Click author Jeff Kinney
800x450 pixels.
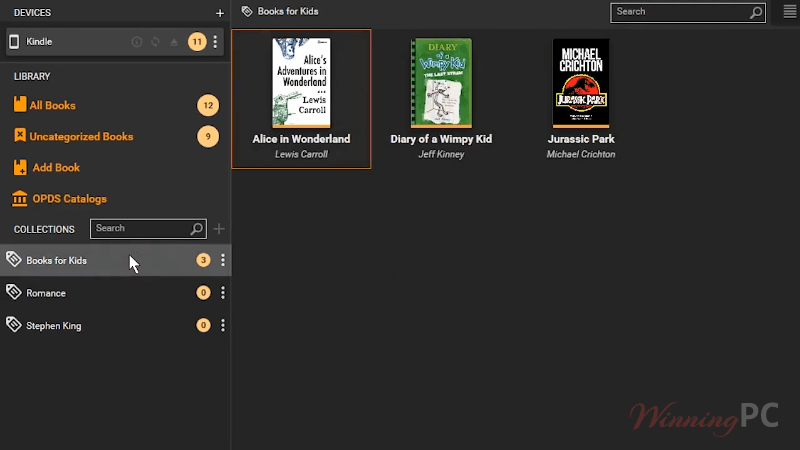coord(441,154)
